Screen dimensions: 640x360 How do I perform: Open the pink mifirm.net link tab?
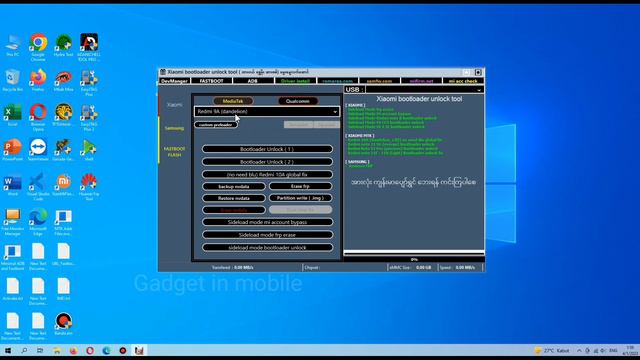(x=421, y=81)
